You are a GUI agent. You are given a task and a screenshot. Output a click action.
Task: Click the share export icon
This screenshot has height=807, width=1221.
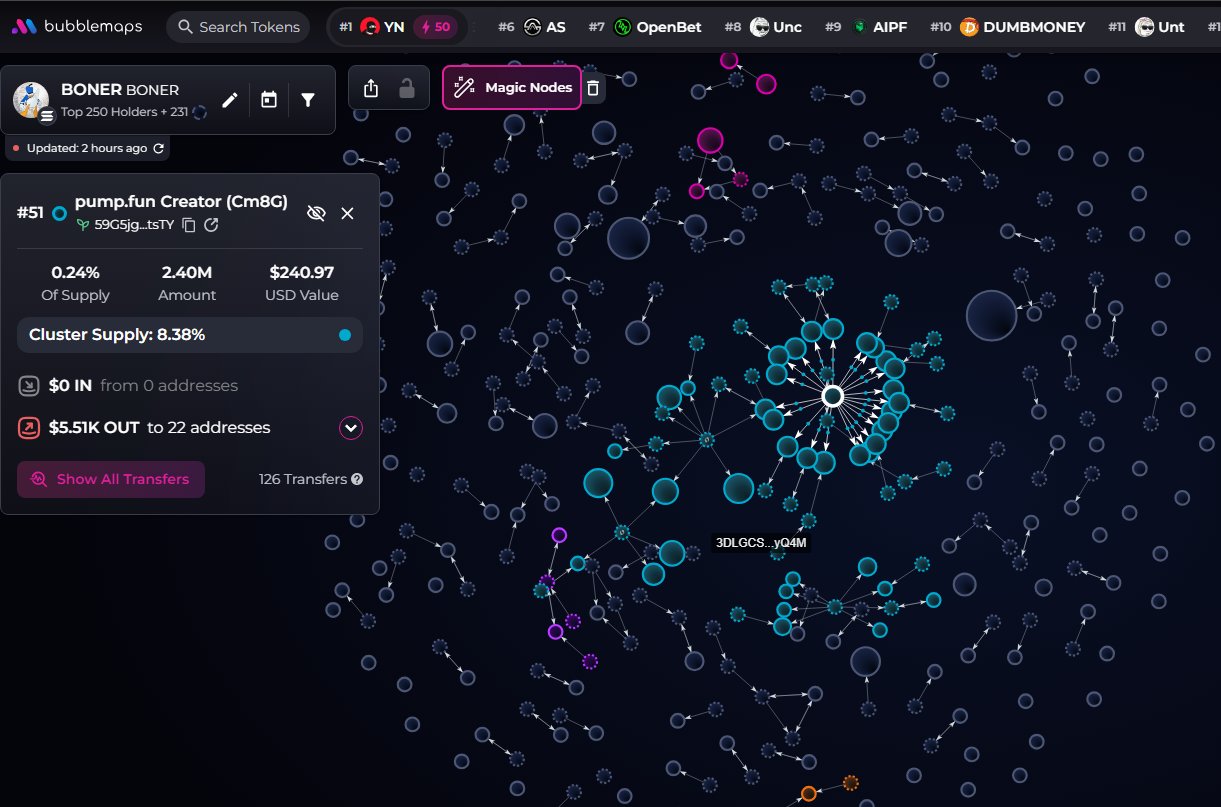(x=371, y=88)
